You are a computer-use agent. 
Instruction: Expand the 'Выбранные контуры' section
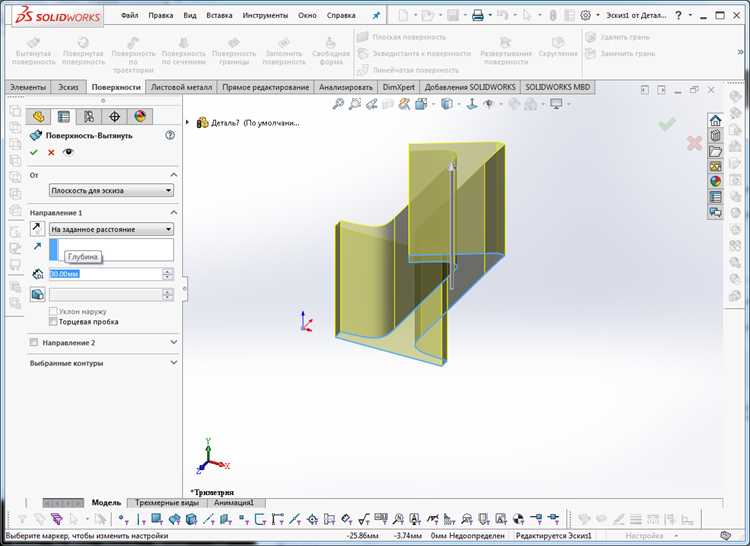[174, 363]
